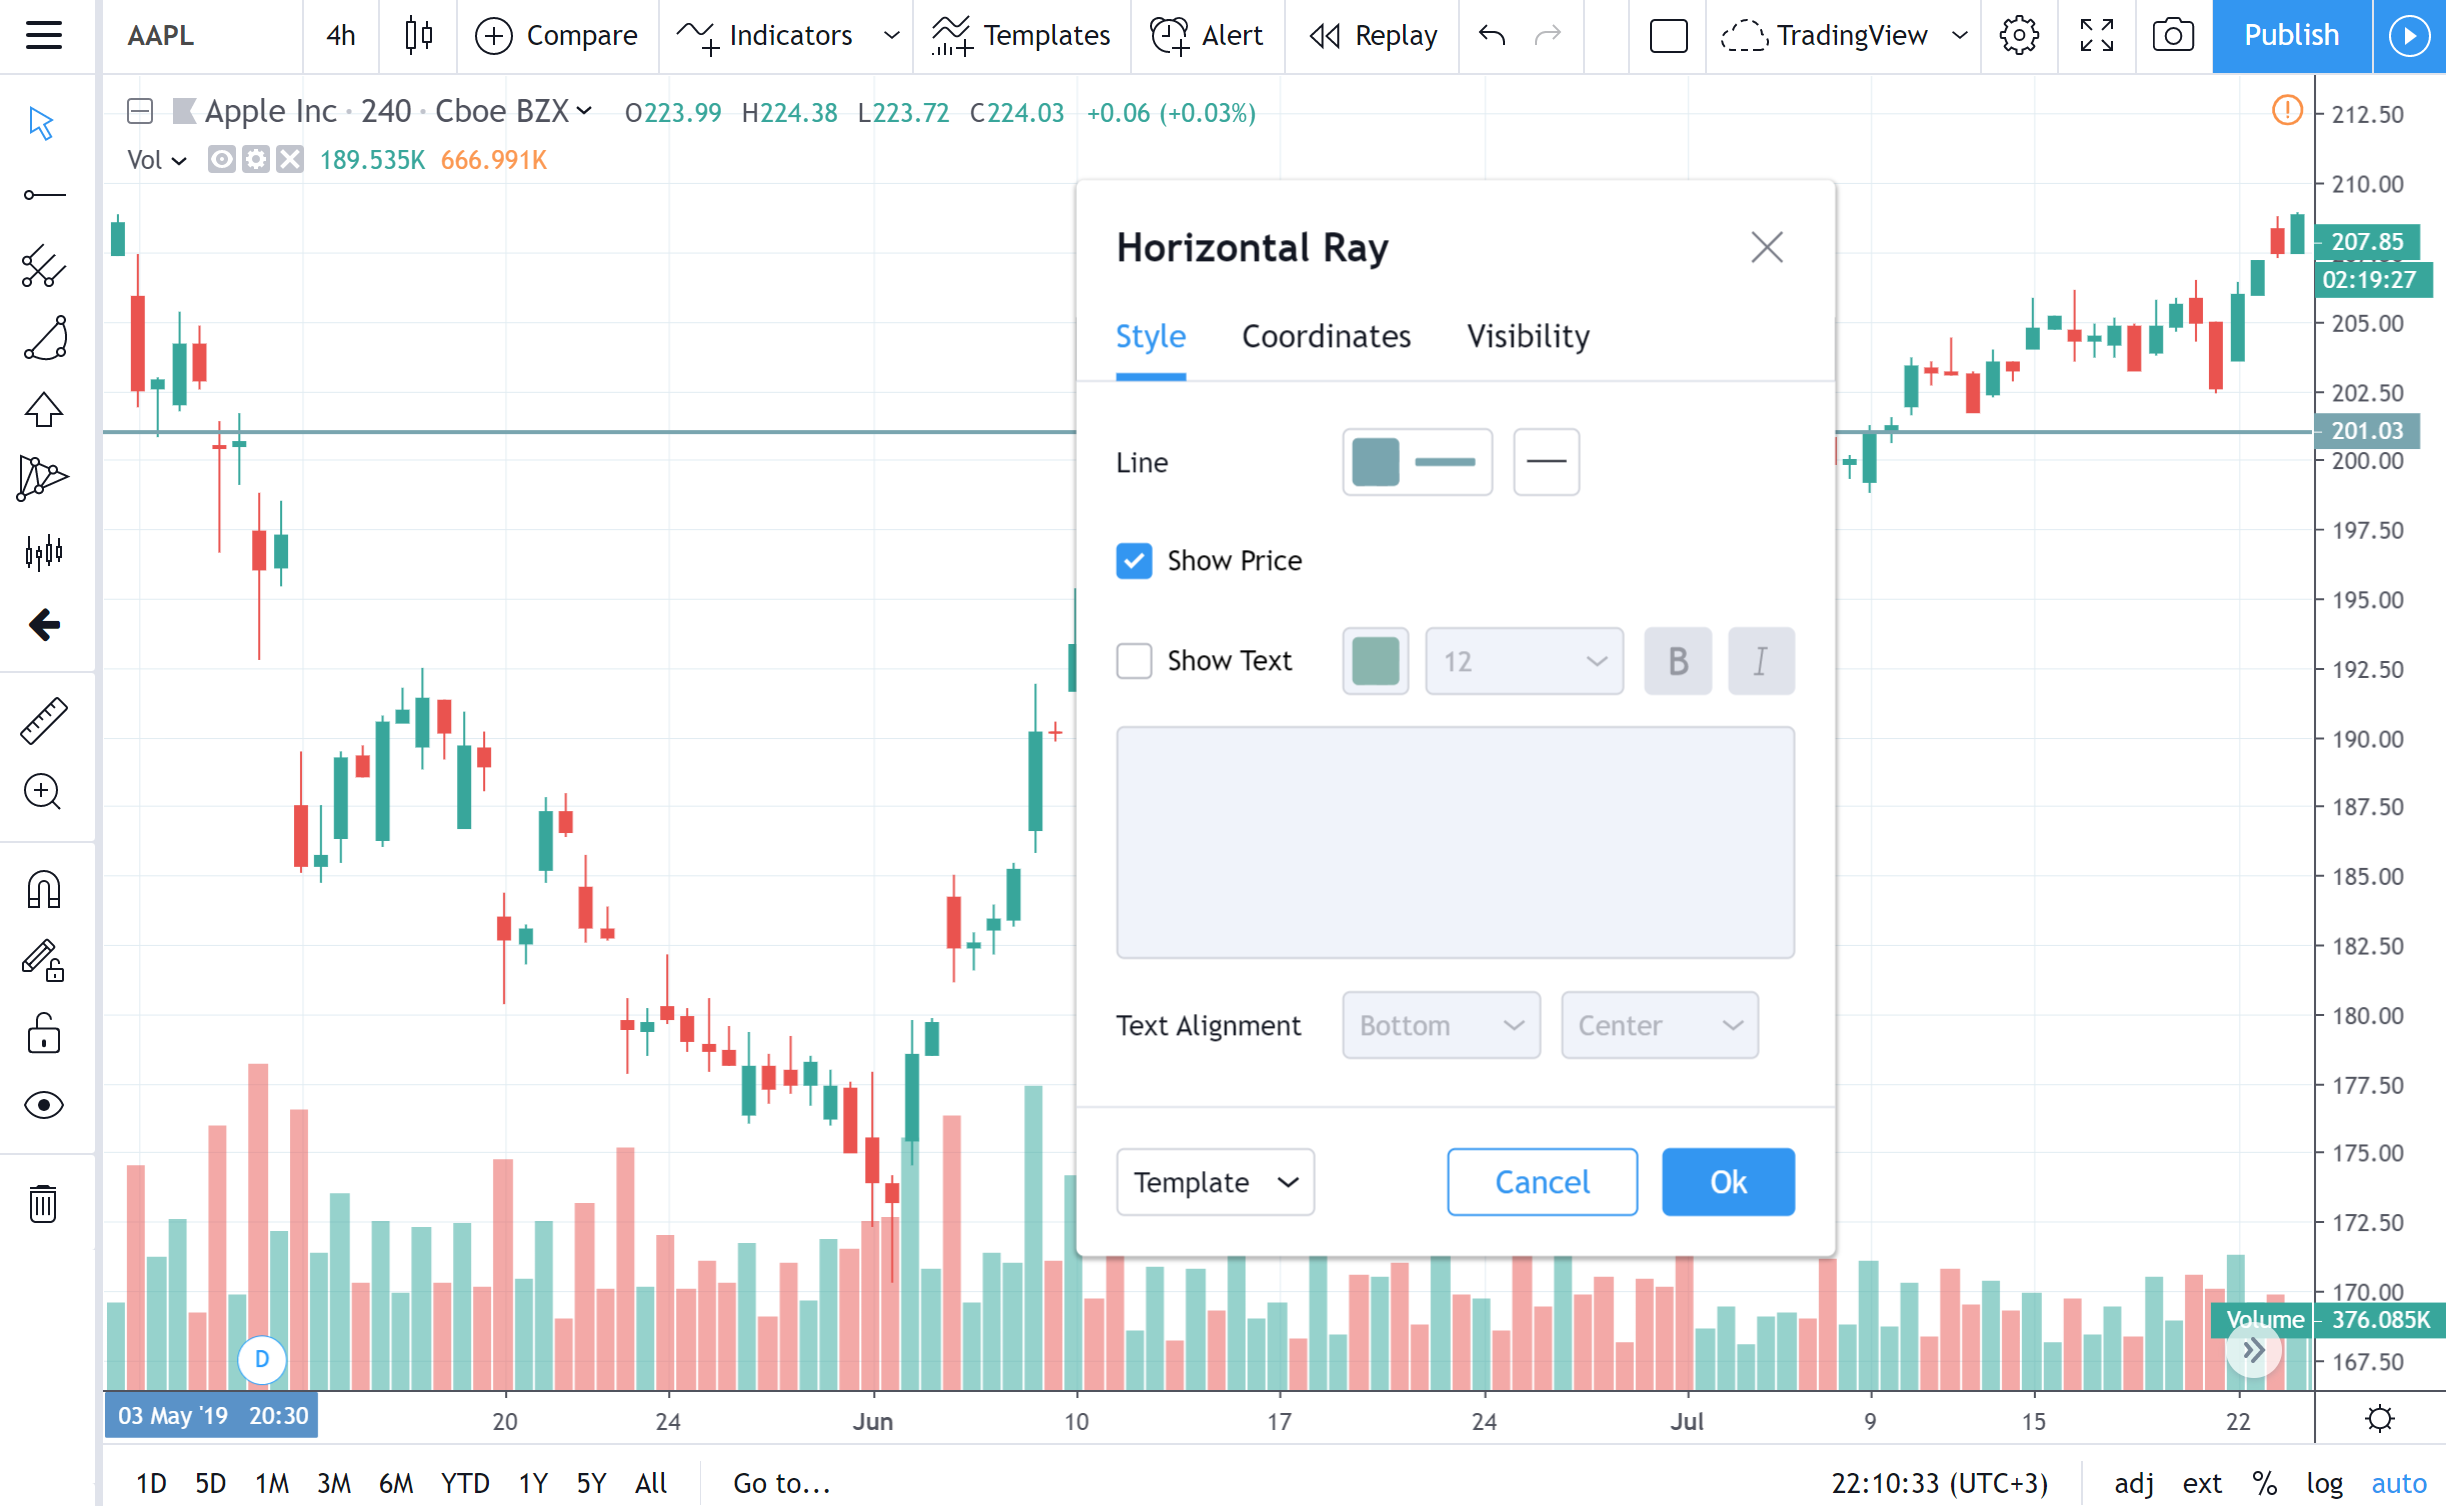This screenshot has height=1506, width=2446.
Task: Uncheck the Show Price checkbox
Action: click(x=1134, y=561)
